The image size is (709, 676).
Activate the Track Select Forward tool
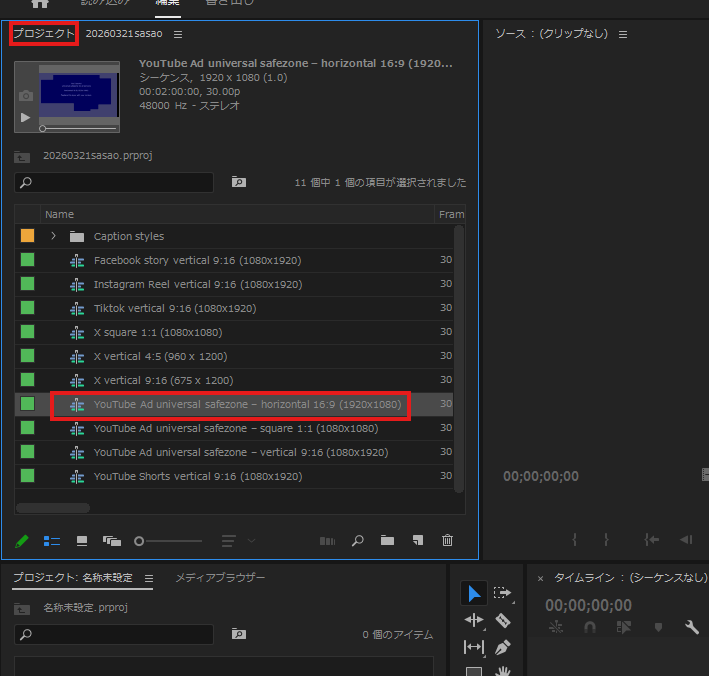click(x=503, y=594)
